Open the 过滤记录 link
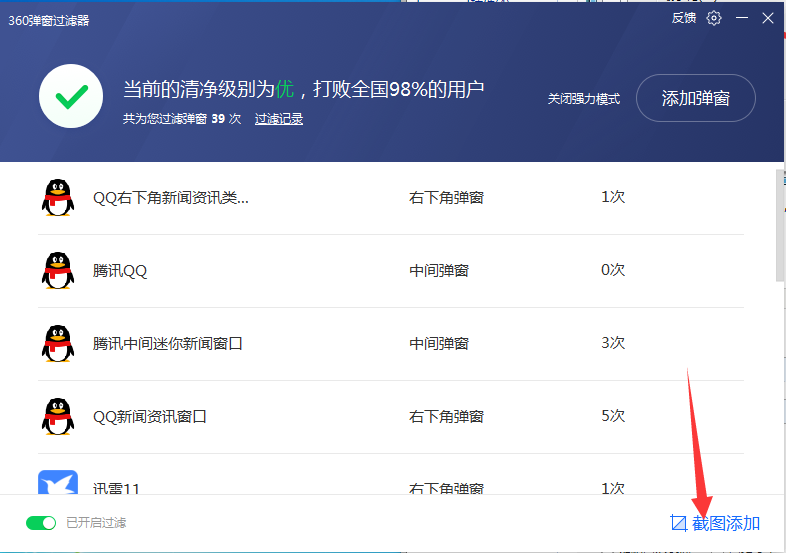Image resolution: width=786 pixels, height=553 pixels. click(279, 119)
